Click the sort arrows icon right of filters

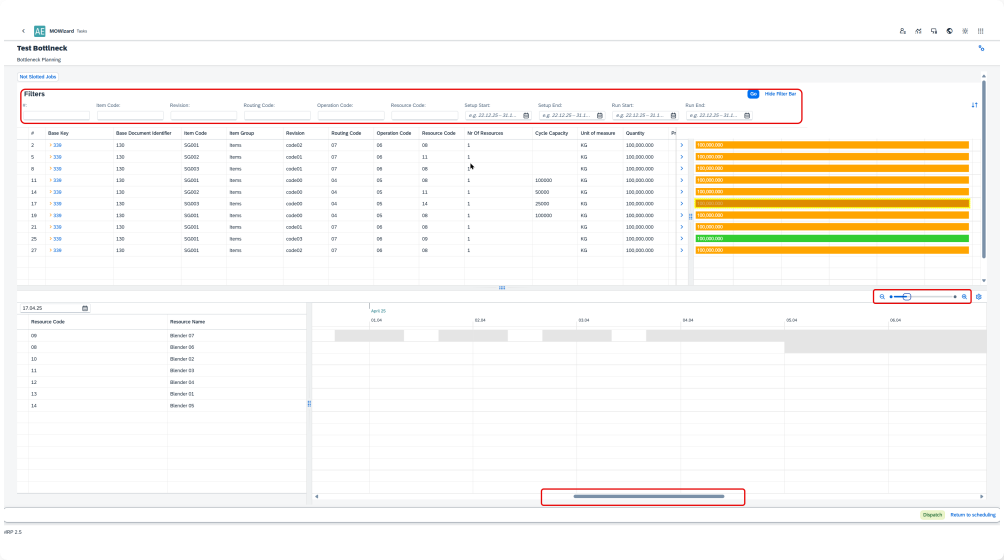click(x=975, y=104)
